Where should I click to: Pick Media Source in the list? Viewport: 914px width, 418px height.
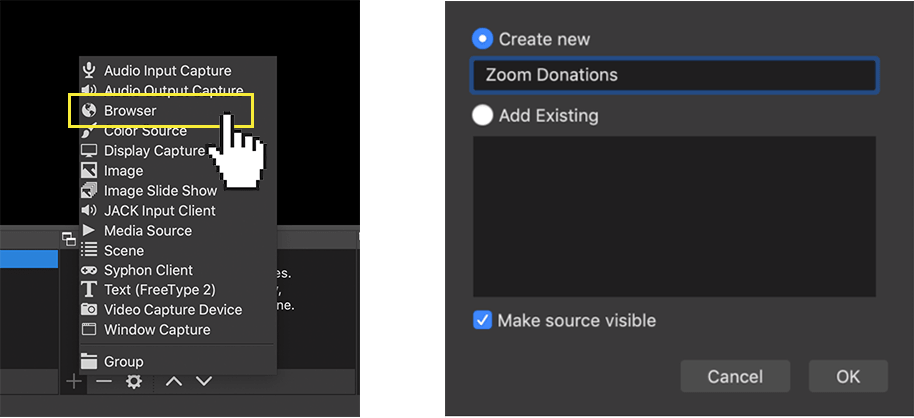[x=148, y=231]
